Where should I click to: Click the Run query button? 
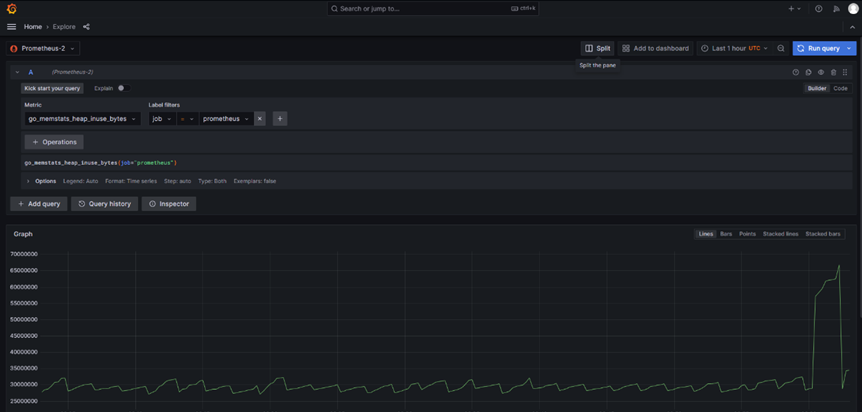click(x=818, y=48)
